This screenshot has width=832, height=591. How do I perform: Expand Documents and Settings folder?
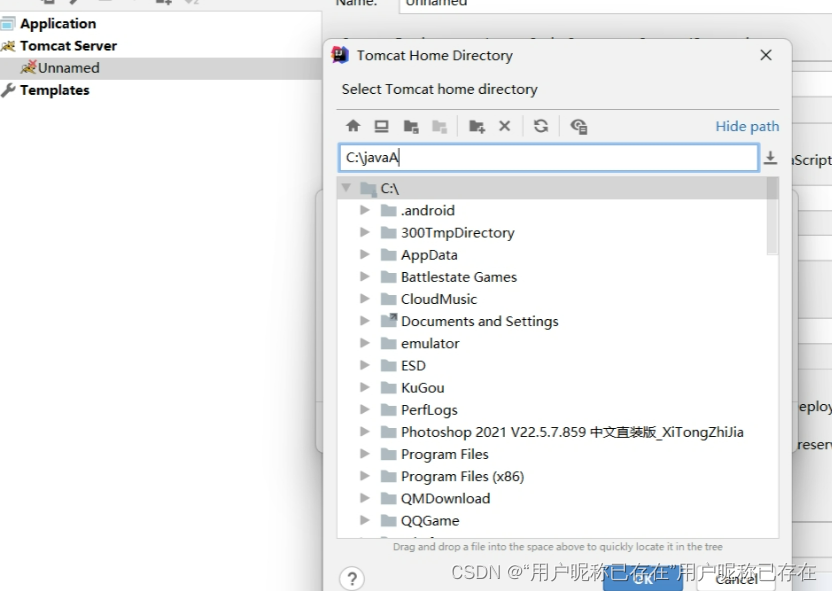point(365,321)
